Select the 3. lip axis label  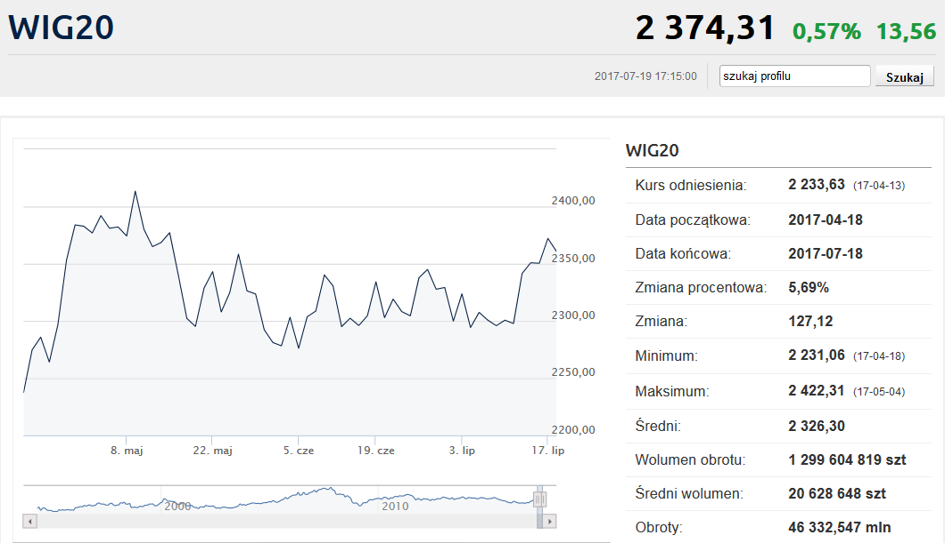pos(462,450)
